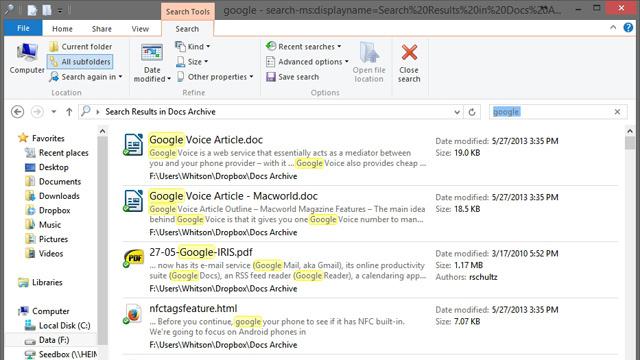This screenshot has height=360, width=640.
Task: Click the address bar search magnifier icon
Action: click(x=85, y=111)
